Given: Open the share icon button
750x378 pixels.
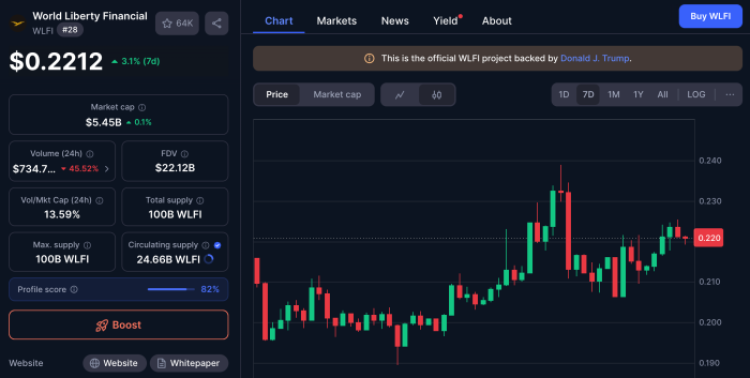Looking at the screenshot, I should 217,23.
